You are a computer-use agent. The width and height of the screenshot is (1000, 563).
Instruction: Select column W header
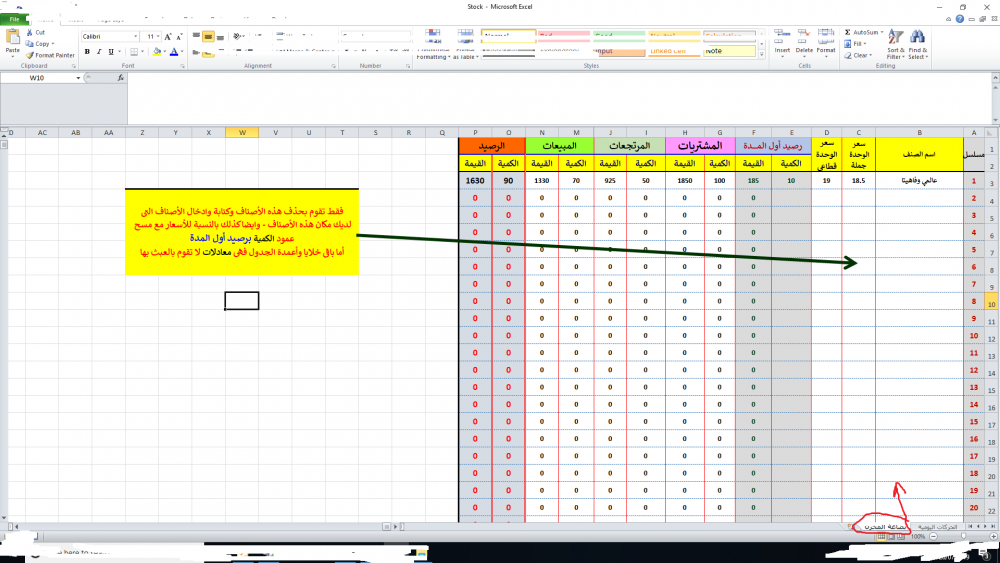[x=242, y=133]
